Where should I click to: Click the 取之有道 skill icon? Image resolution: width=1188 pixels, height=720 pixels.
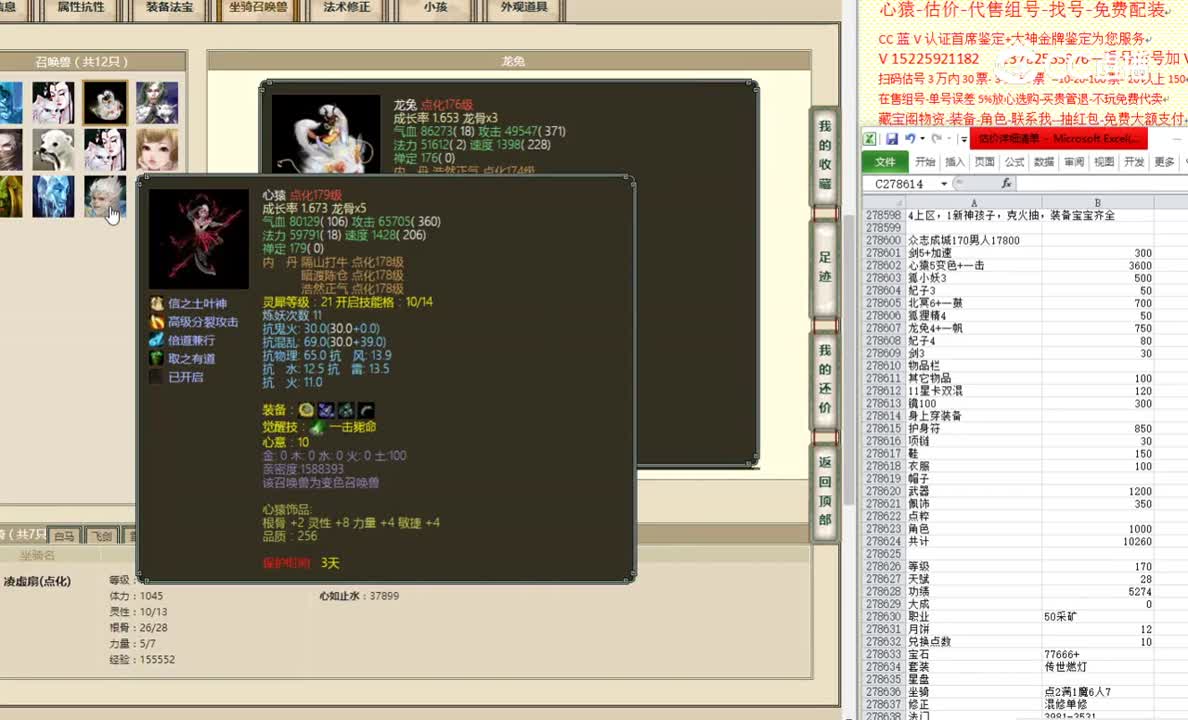tap(157, 358)
